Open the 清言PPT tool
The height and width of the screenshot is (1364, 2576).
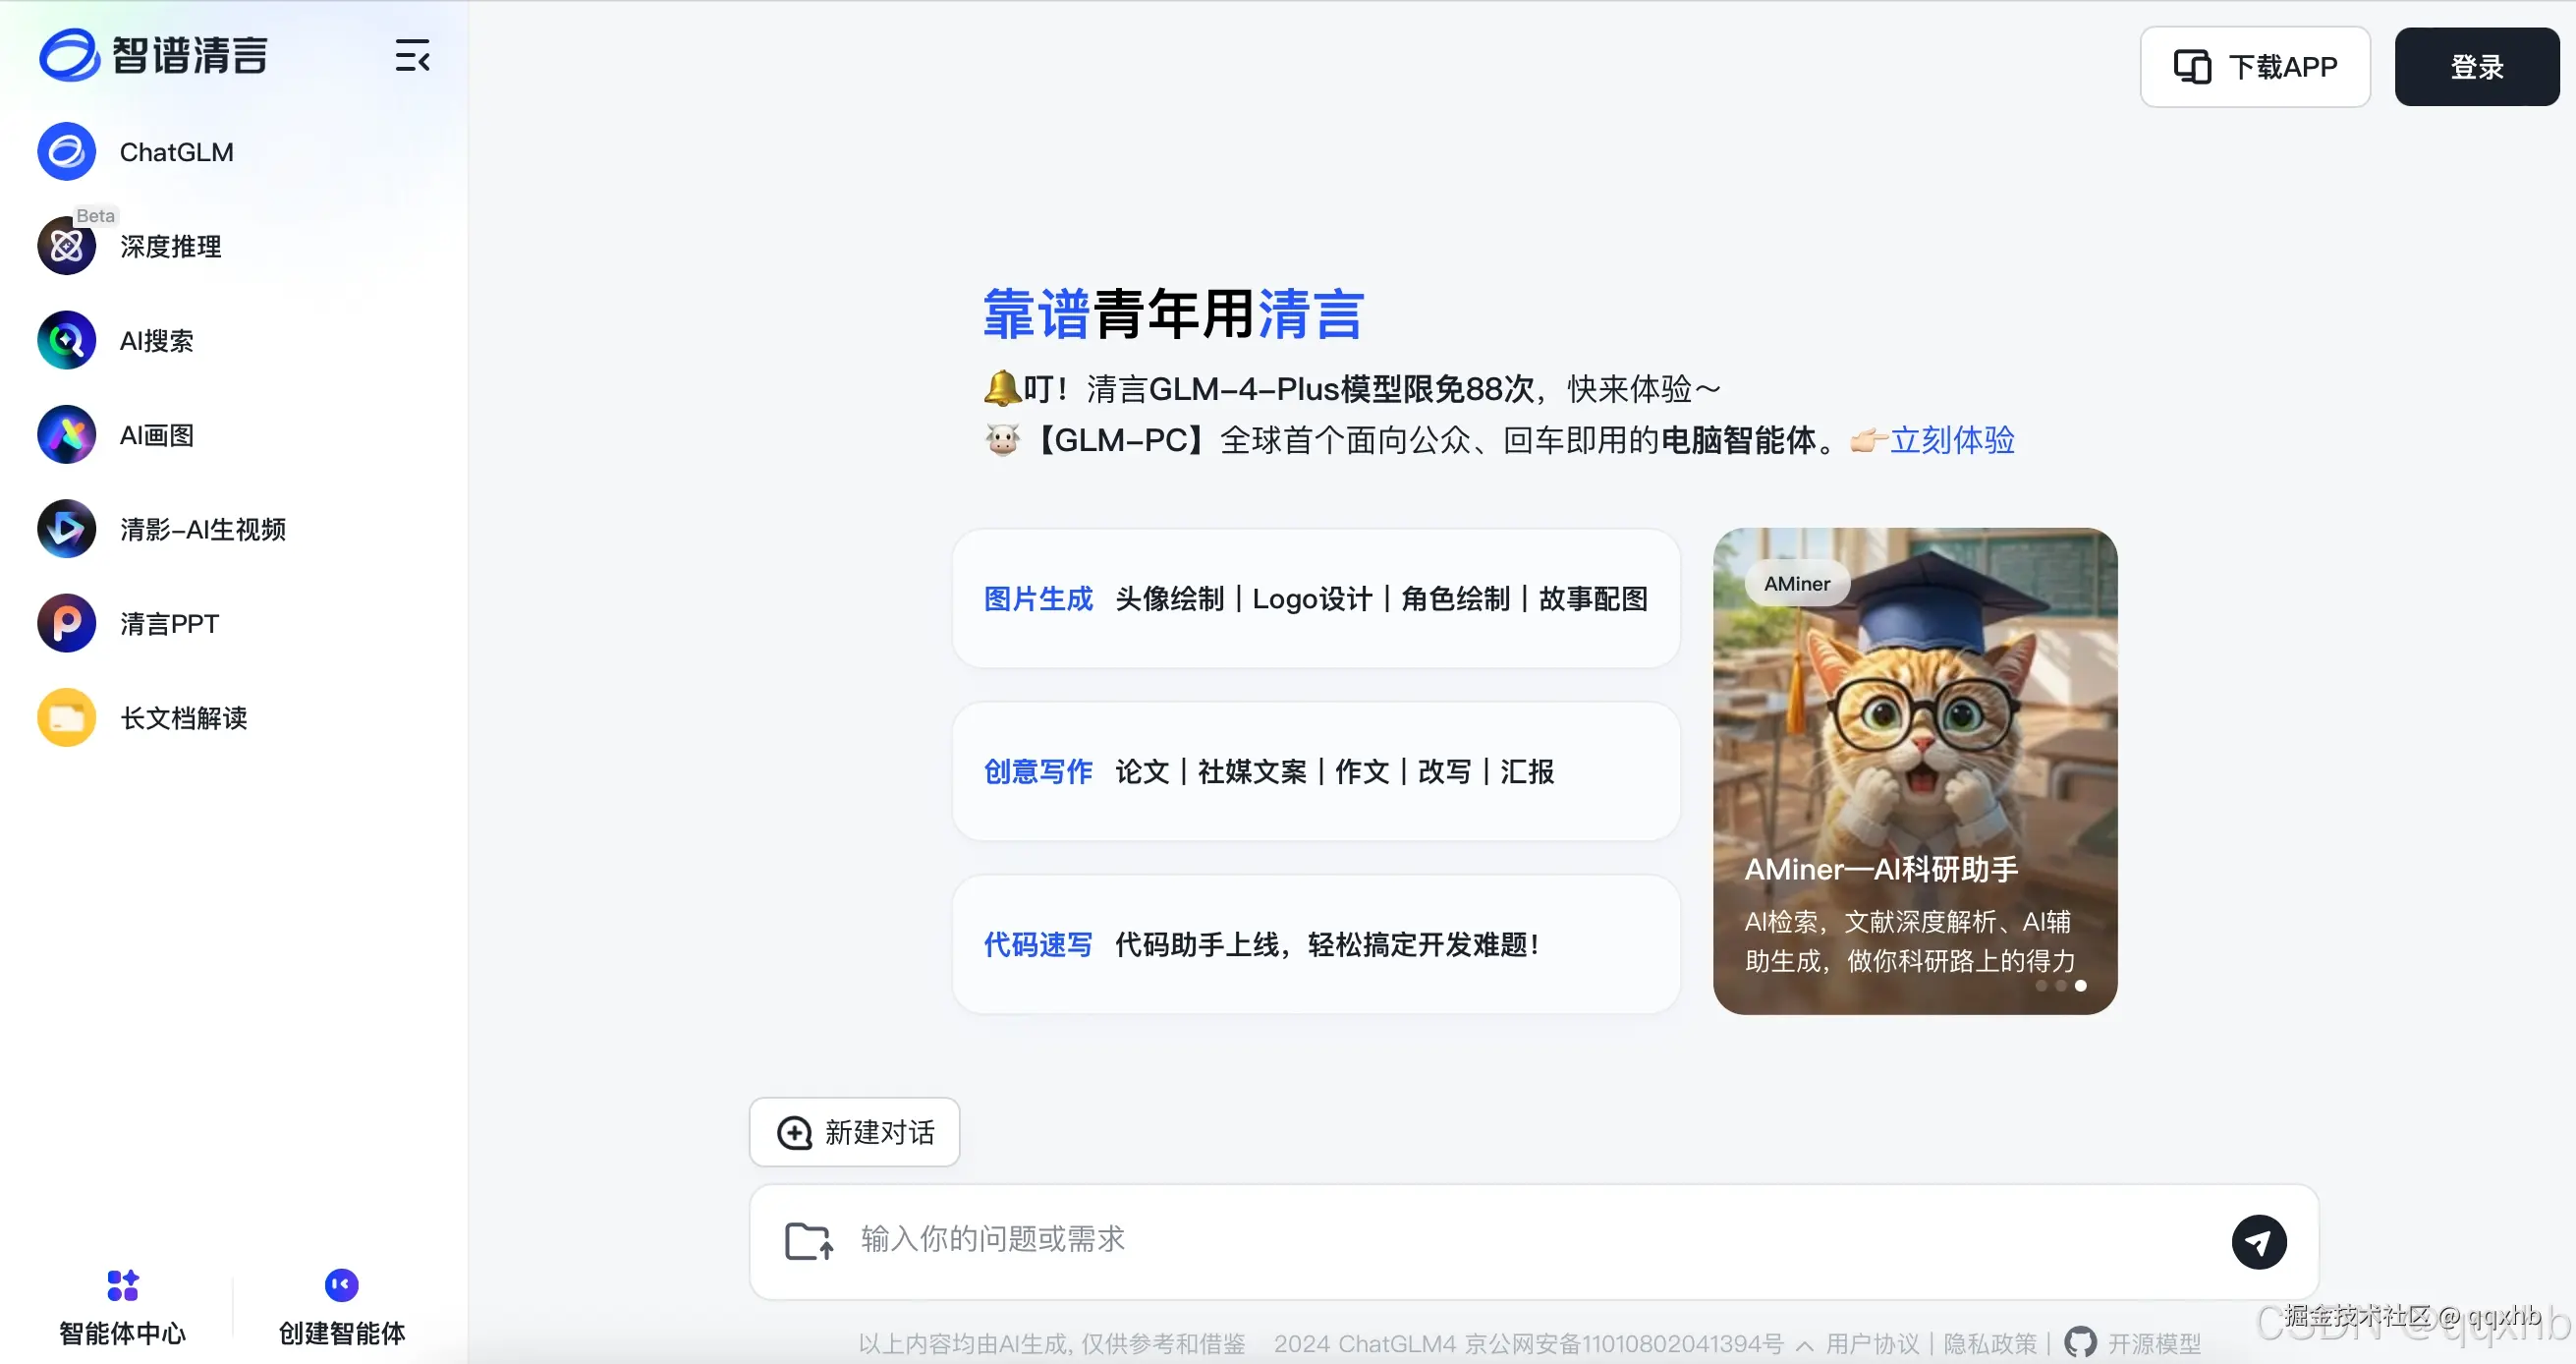[167, 623]
